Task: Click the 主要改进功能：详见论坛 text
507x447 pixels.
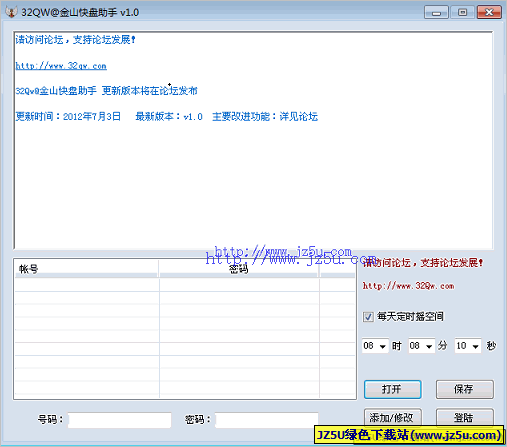Action: click(x=265, y=117)
